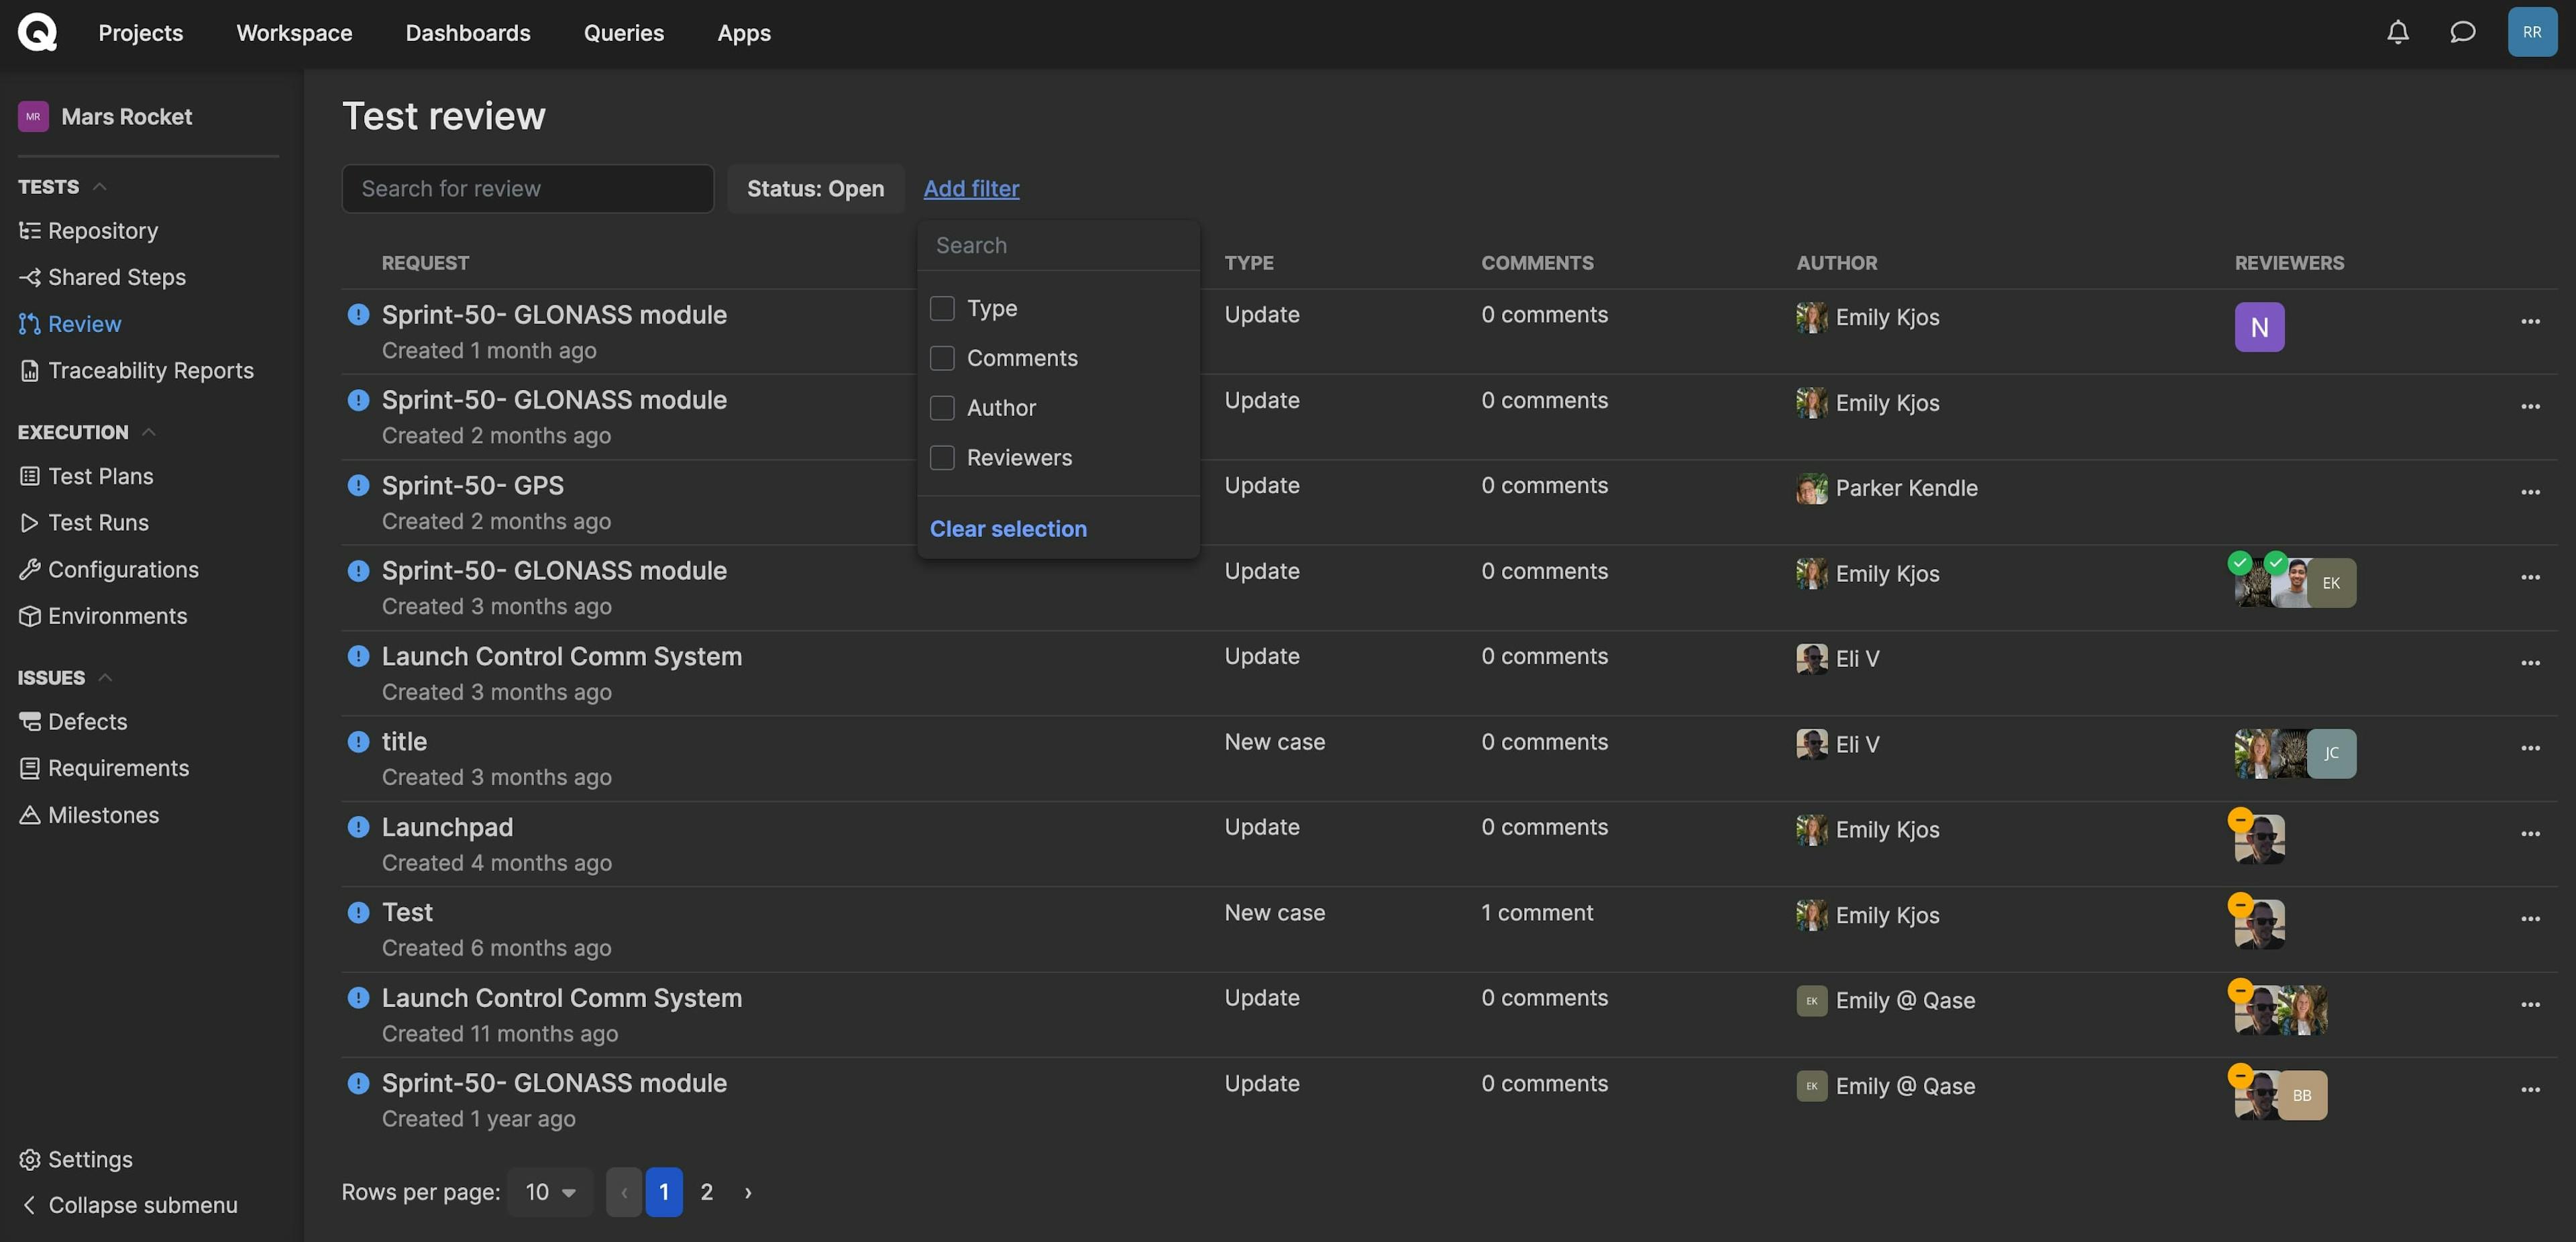This screenshot has height=1242, width=2576.
Task: Click the Review icon in sidebar
Action: [28, 323]
